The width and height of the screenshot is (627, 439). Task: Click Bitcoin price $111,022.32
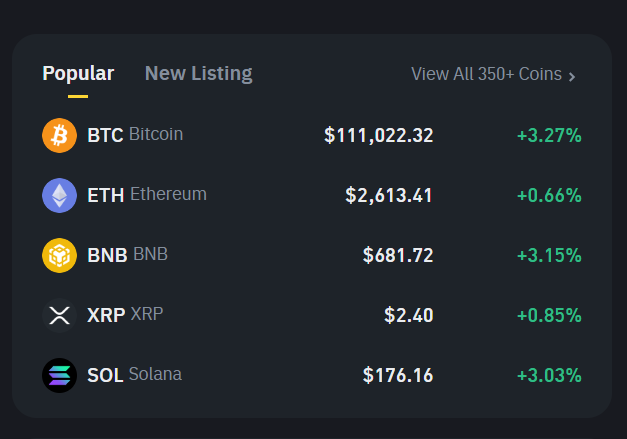tap(378, 135)
